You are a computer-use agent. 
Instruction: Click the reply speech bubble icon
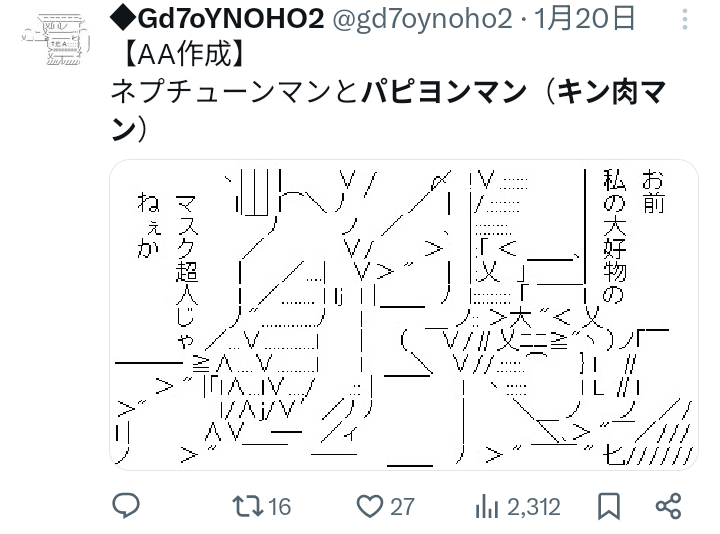126,506
